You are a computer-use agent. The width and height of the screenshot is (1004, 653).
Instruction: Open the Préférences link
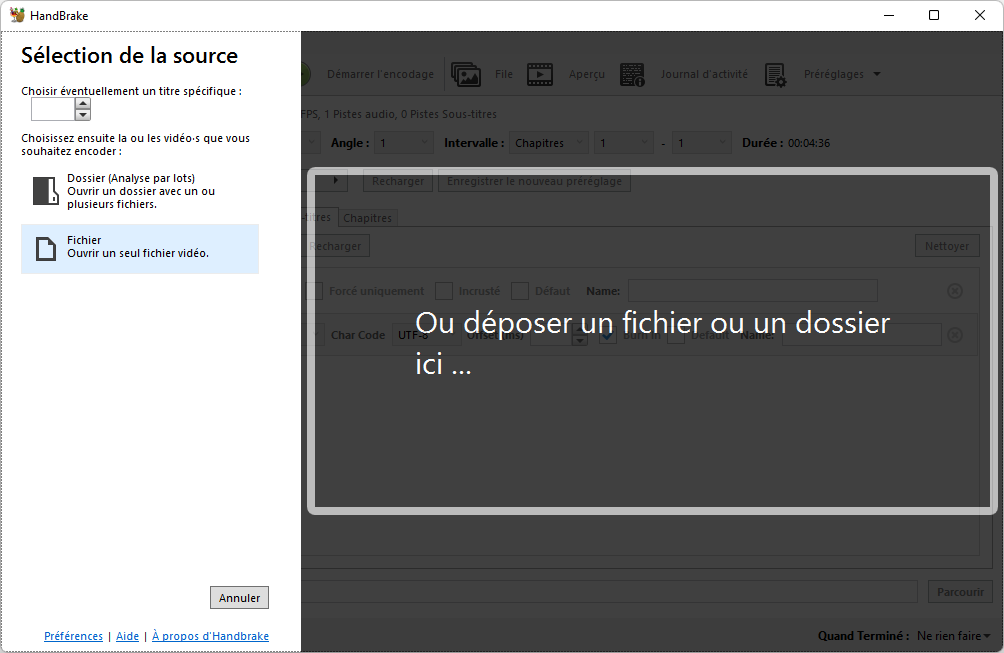pyautogui.click(x=73, y=636)
